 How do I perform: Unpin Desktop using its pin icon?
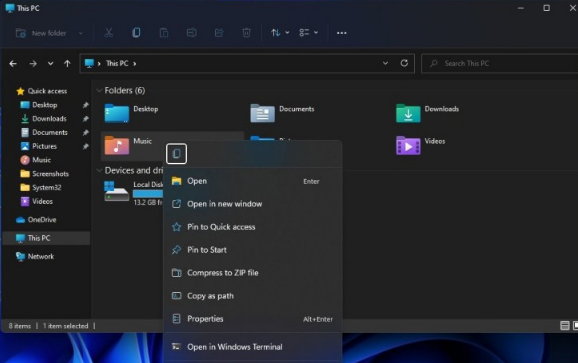86,105
